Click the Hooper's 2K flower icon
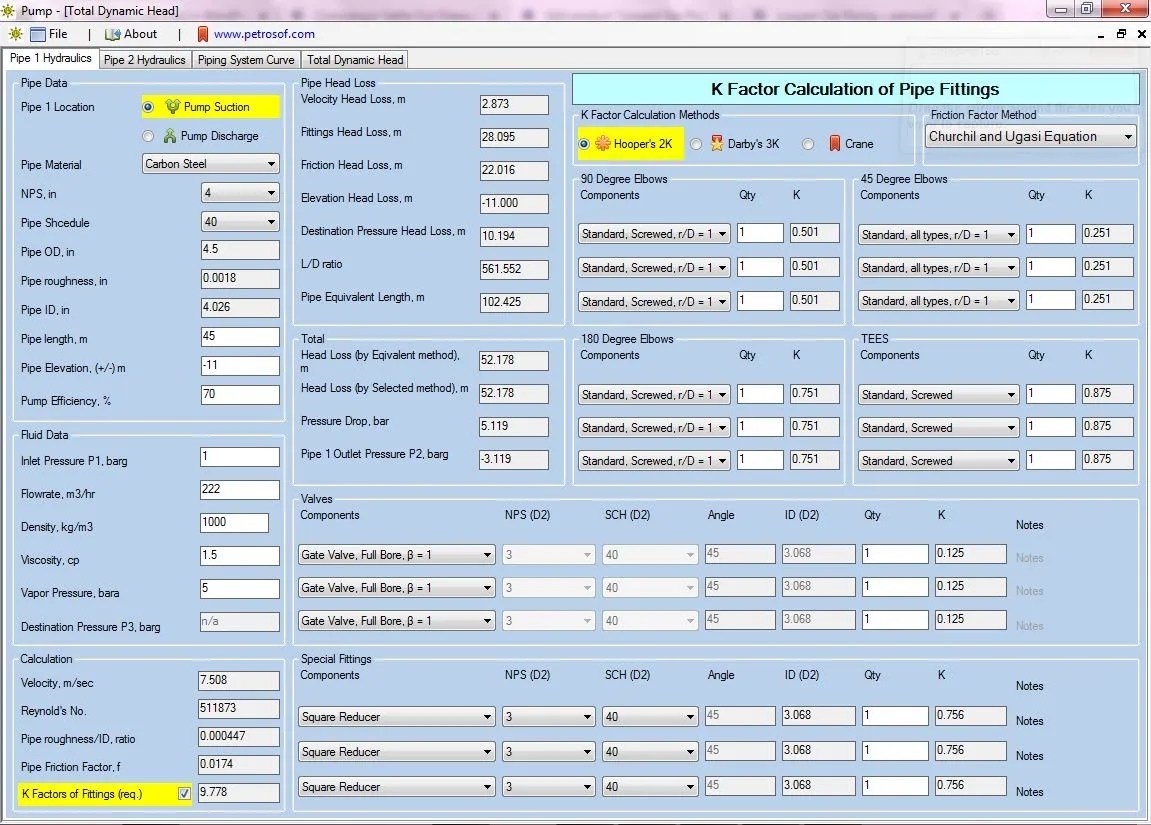 tap(602, 143)
